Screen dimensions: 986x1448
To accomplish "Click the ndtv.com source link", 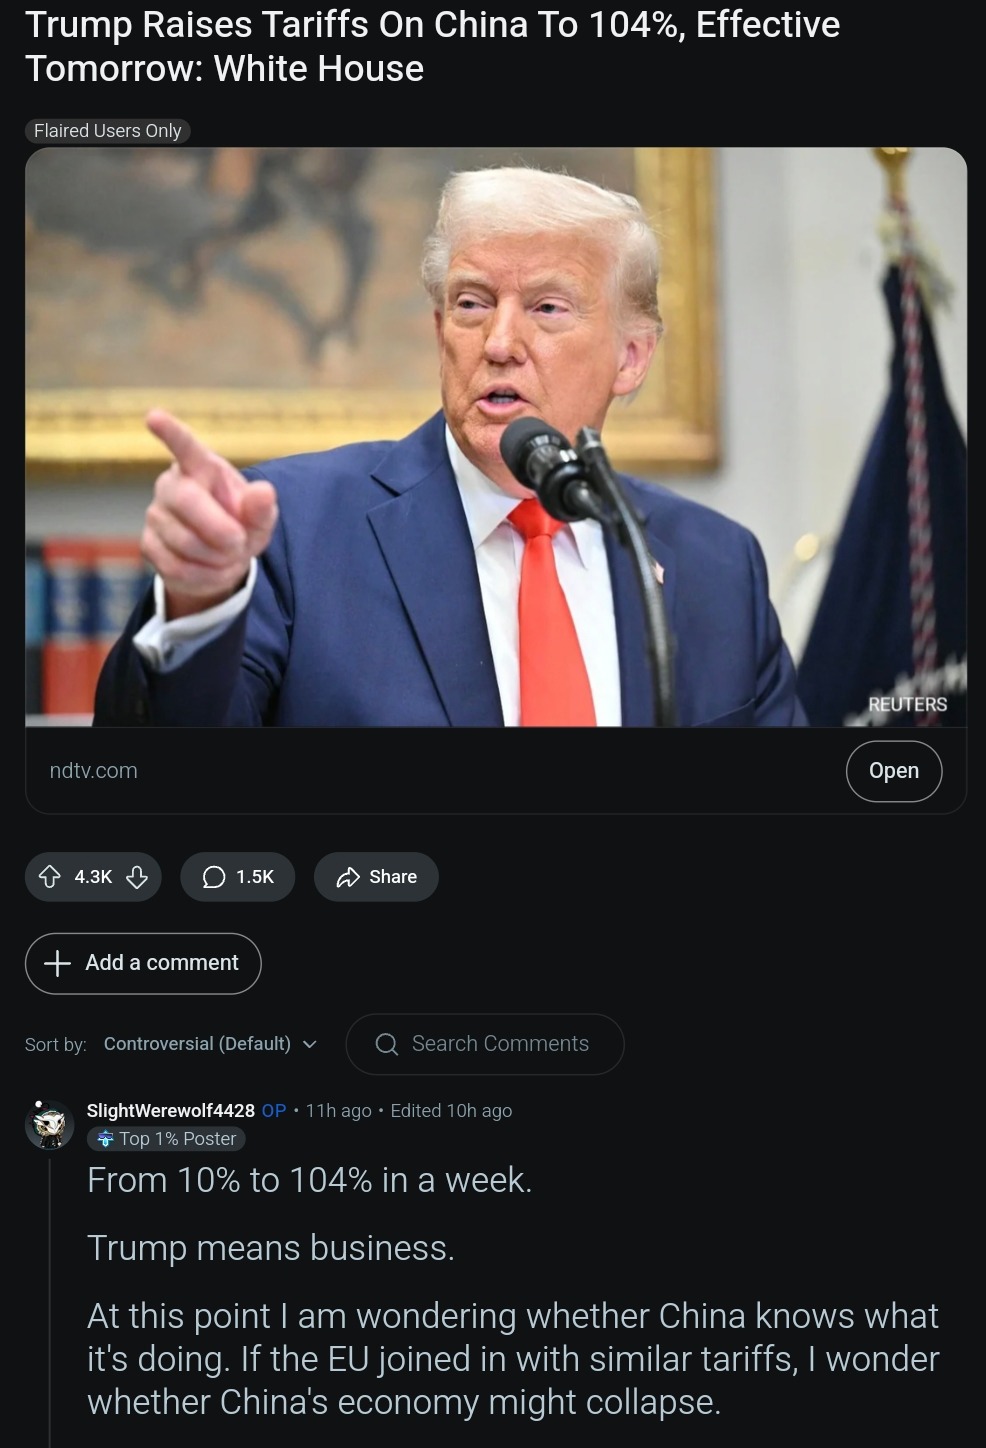I will pyautogui.click(x=94, y=771).
